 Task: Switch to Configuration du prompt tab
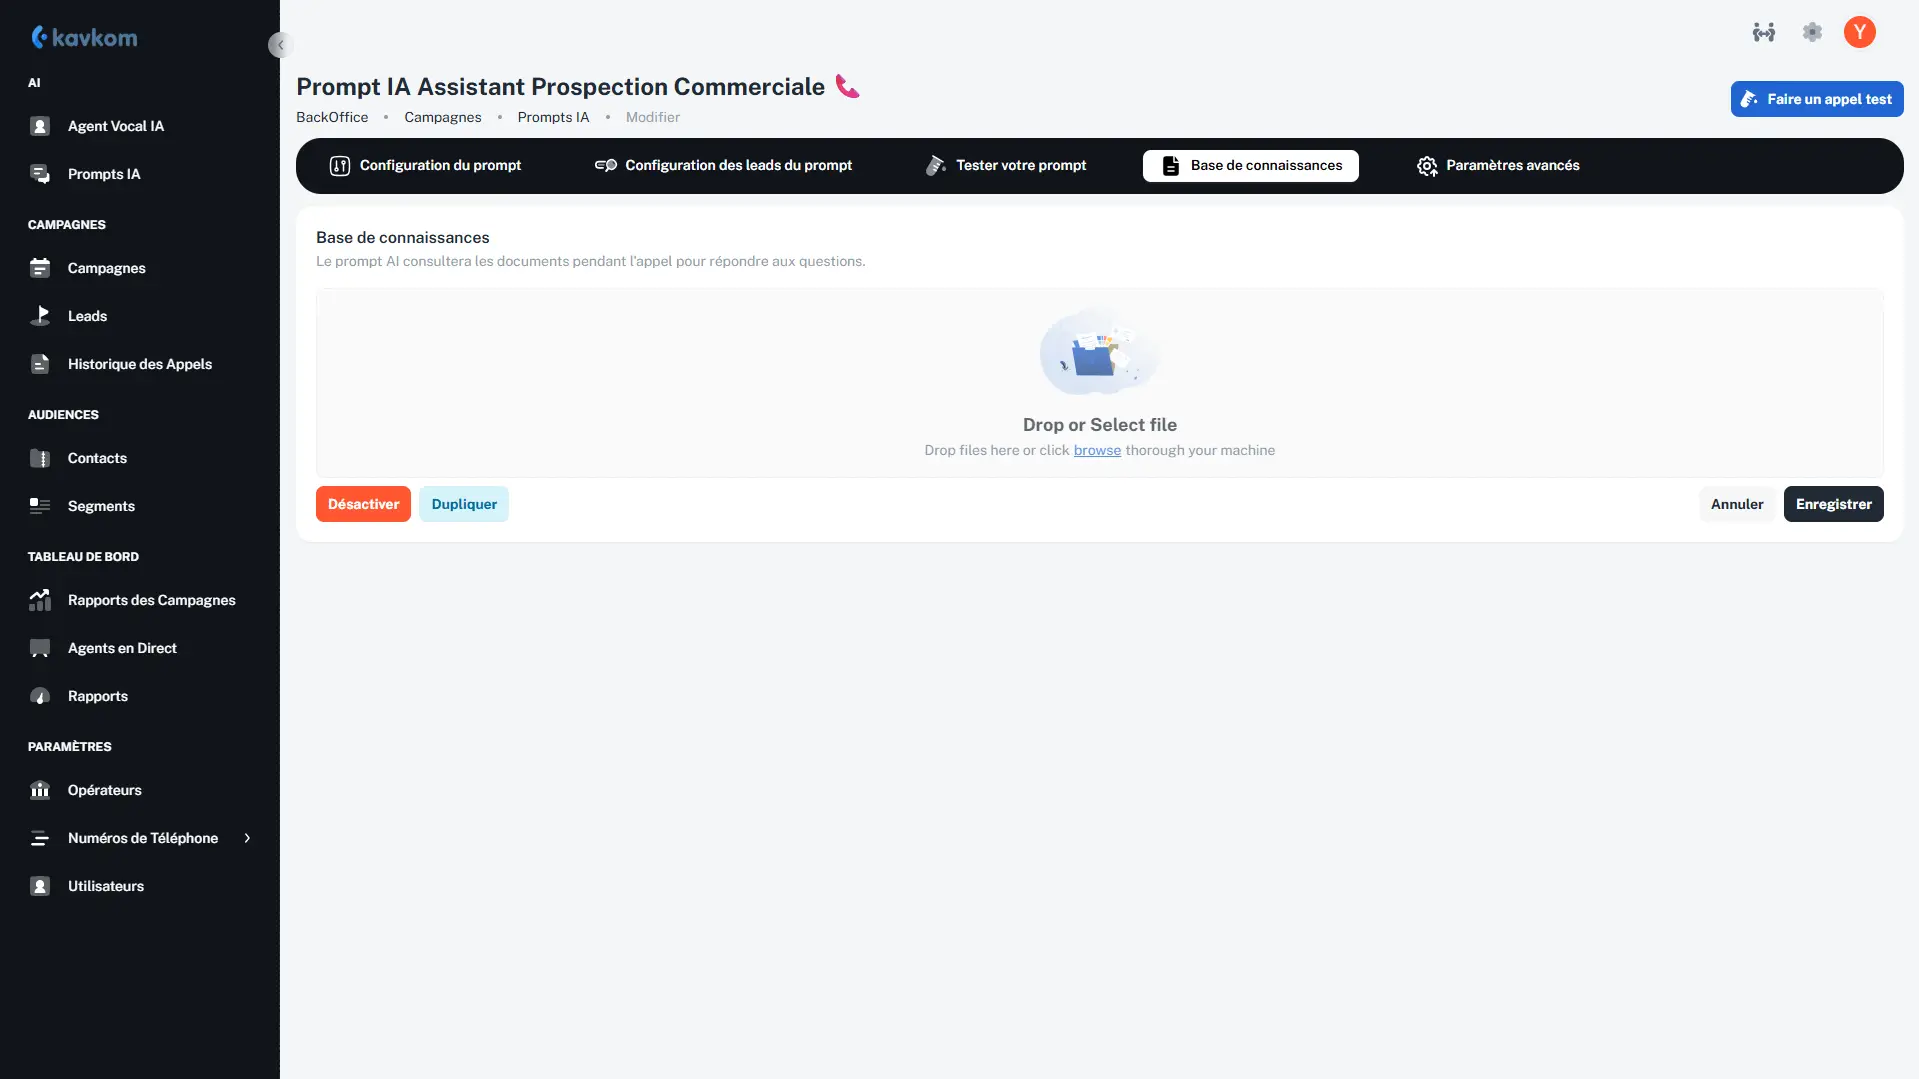tap(425, 166)
